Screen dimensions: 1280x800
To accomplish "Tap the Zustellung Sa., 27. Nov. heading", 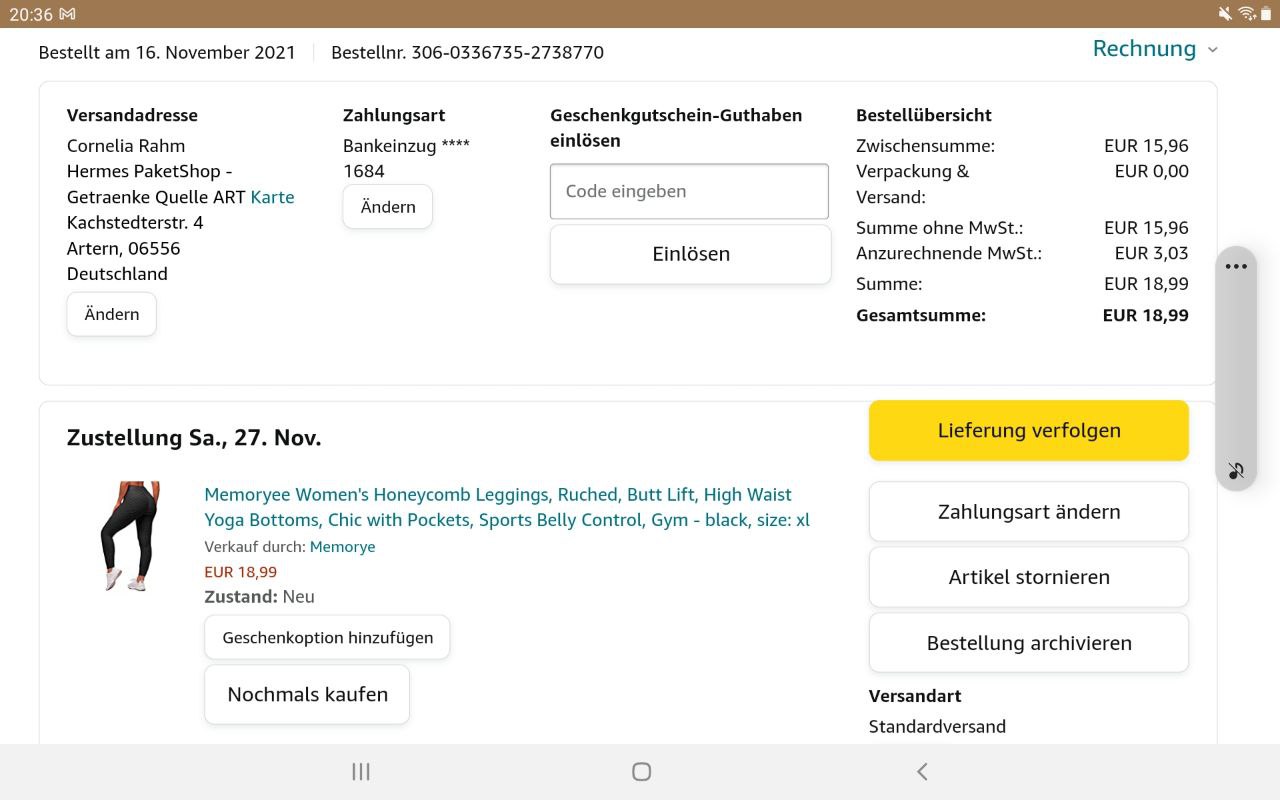I will 194,438.
